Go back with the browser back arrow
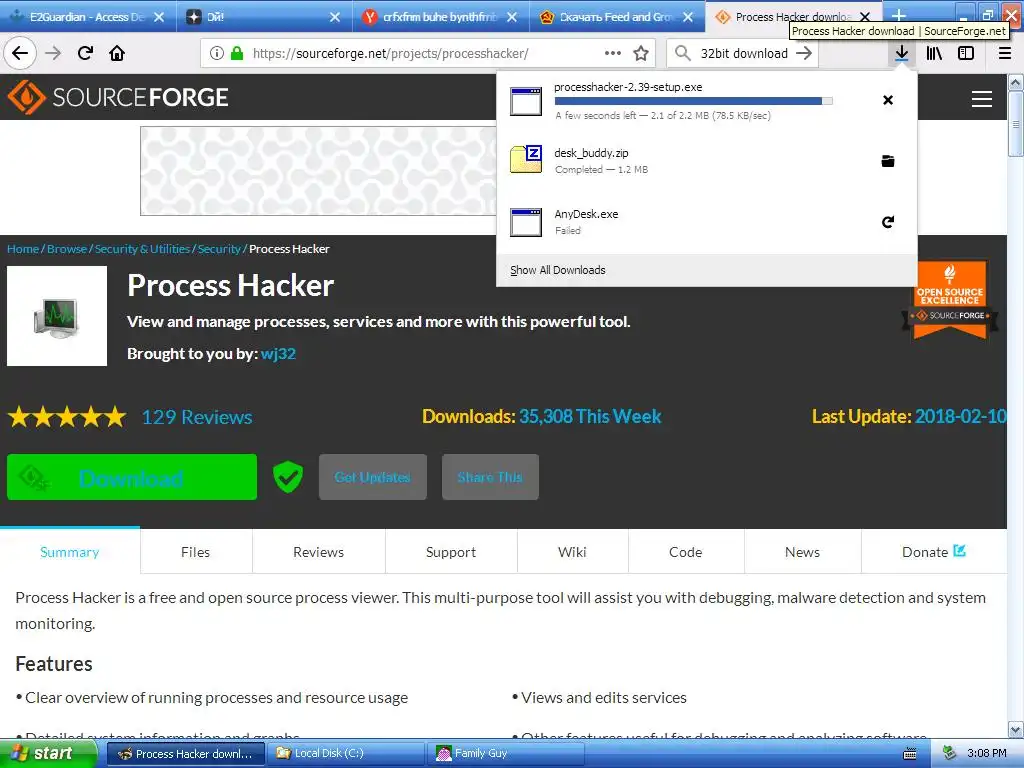 (x=20, y=53)
